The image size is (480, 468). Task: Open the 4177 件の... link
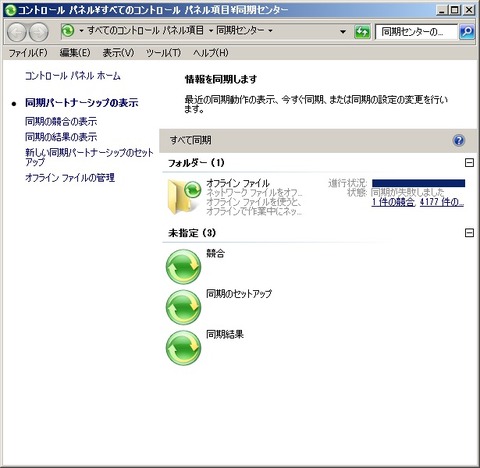tap(442, 202)
